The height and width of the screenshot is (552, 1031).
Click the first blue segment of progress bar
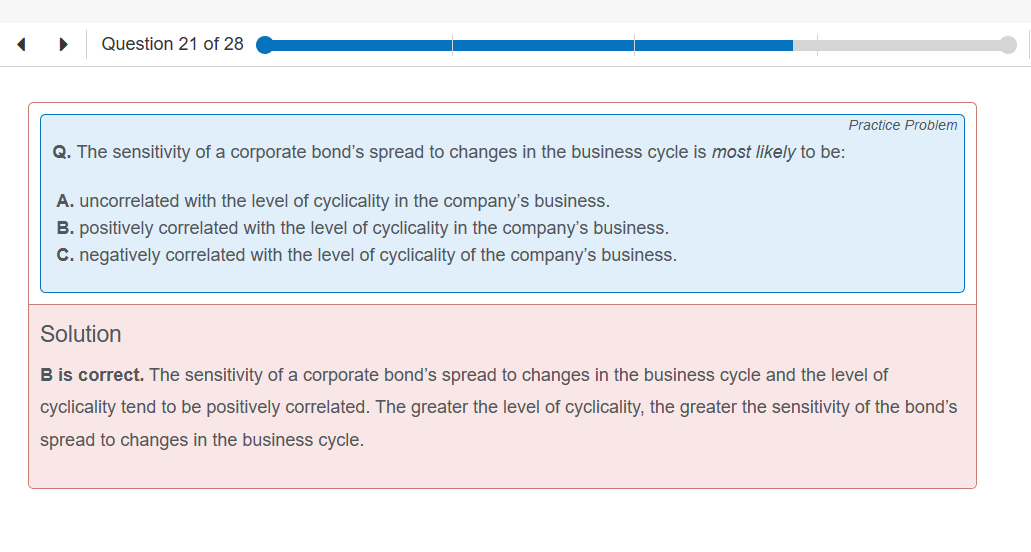pyautogui.click(x=358, y=45)
